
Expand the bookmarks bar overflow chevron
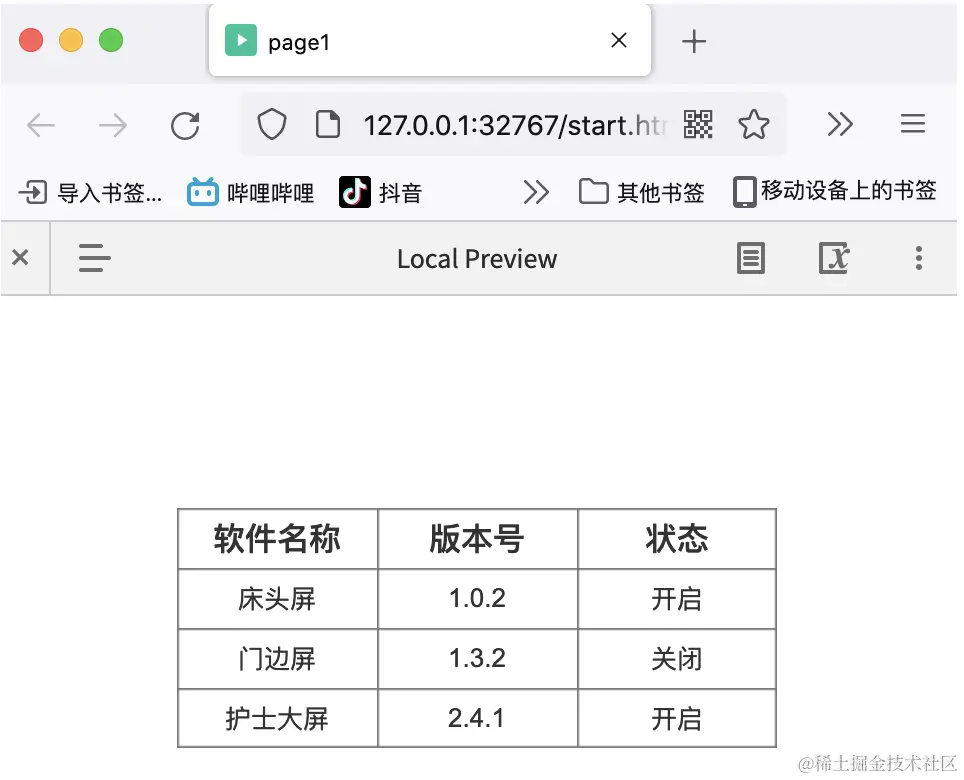pos(536,192)
